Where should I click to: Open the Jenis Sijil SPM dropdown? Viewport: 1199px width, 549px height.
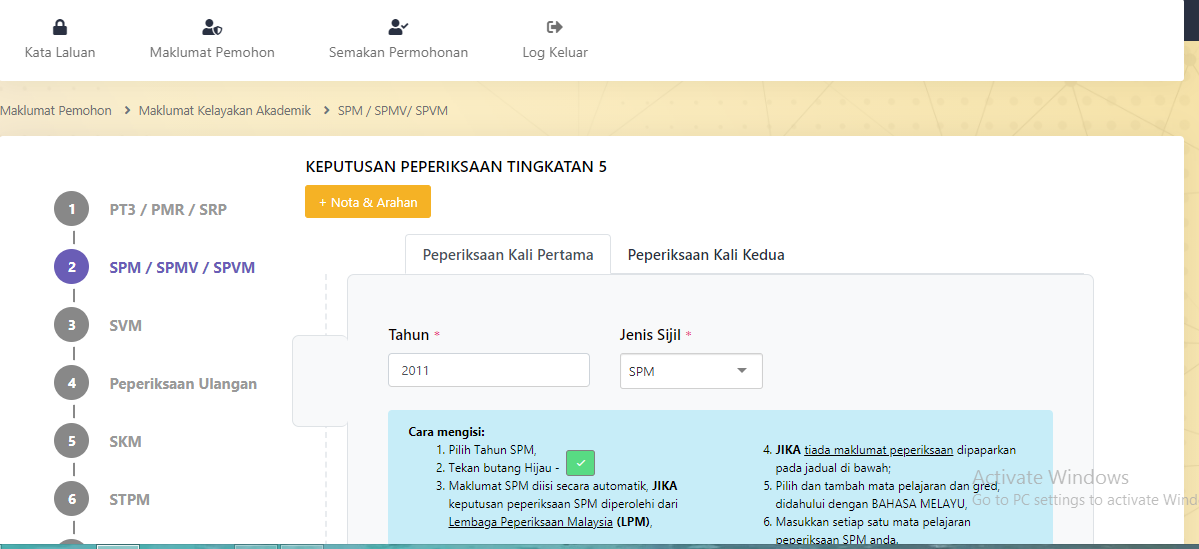(691, 371)
